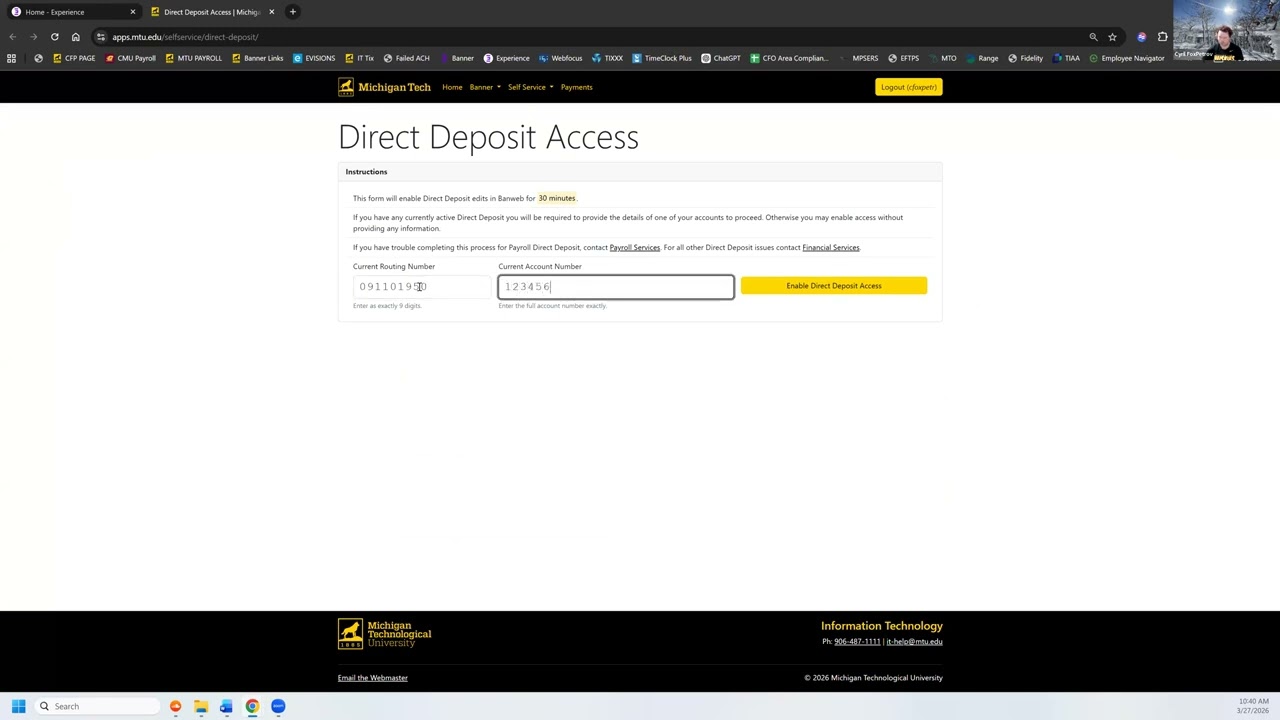The image size is (1280, 720).
Task: Open the CMU Payroll bookmark
Action: tap(131, 58)
